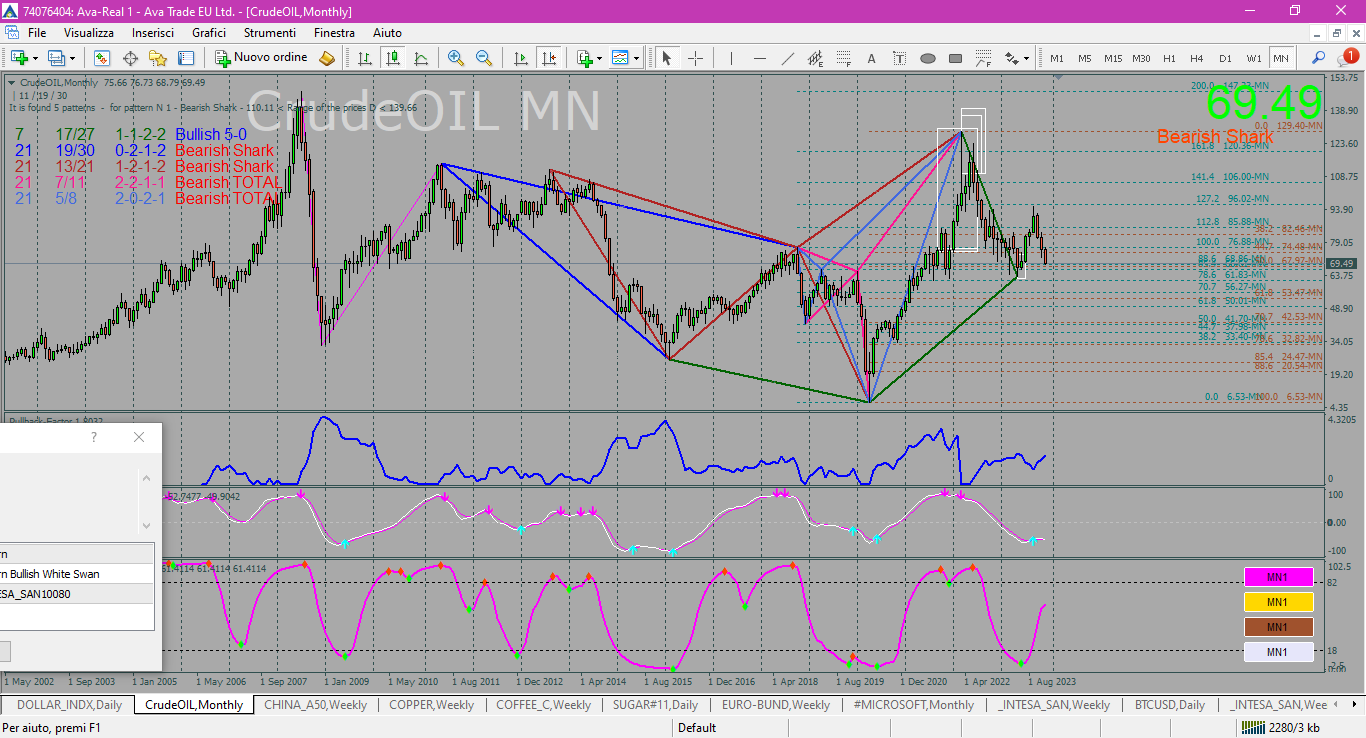1366x738 pixels.
Task: Switch to M1 timeframe
Action: (x=1057, y=58)
